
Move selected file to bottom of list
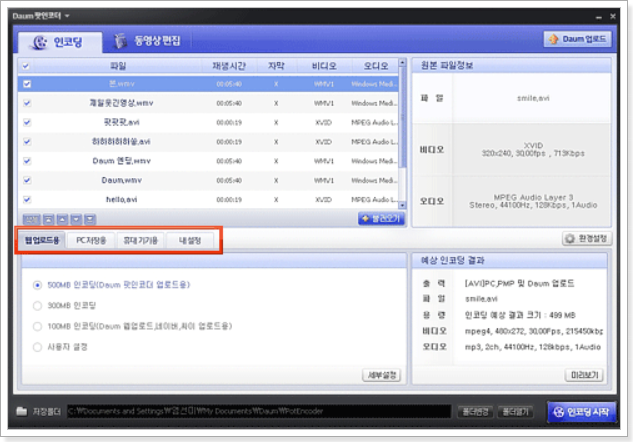90,219
